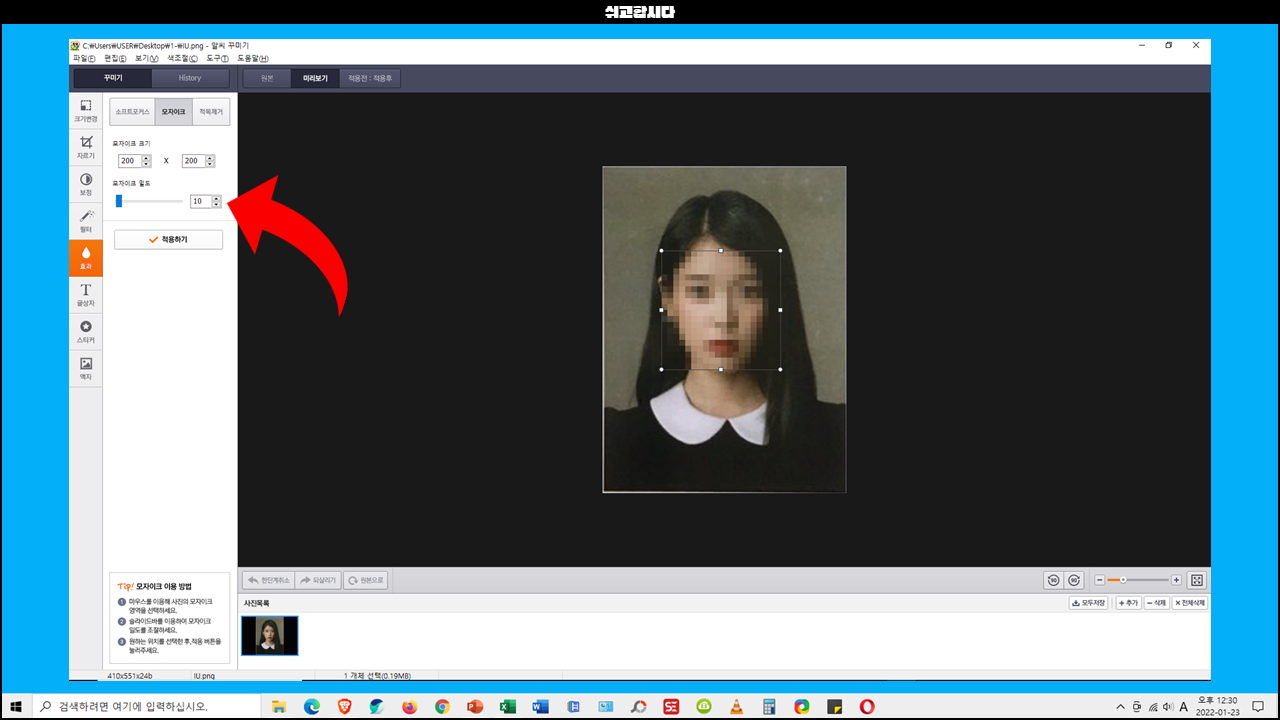Select the IU photo thumbnail in 사진목록
The image size is (1280, 720).
(x=270, y=636)
